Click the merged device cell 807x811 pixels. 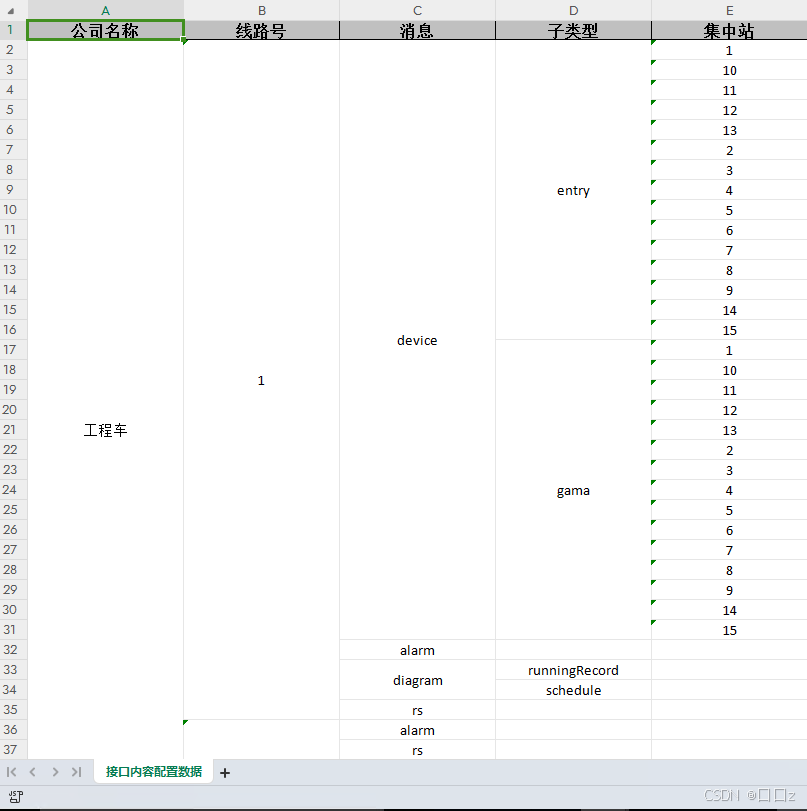(417, 340)
